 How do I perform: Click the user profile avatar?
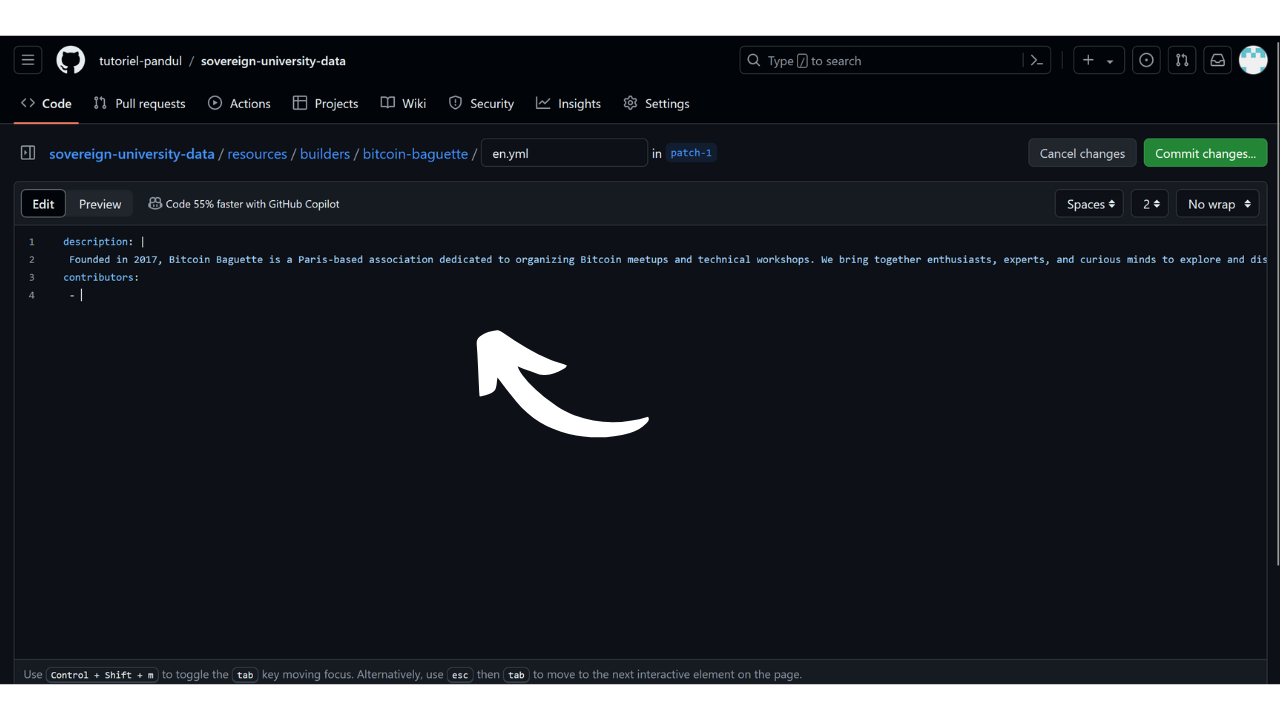(x=1253, y=61)
